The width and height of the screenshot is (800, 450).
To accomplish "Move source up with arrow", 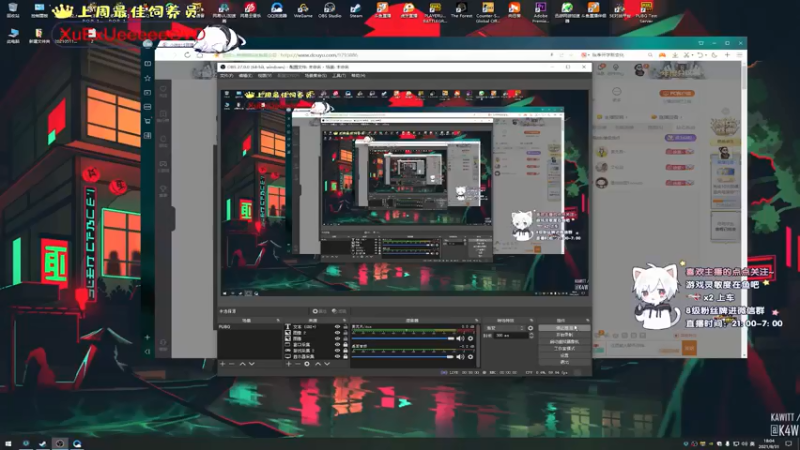I will tap(318, 364).
